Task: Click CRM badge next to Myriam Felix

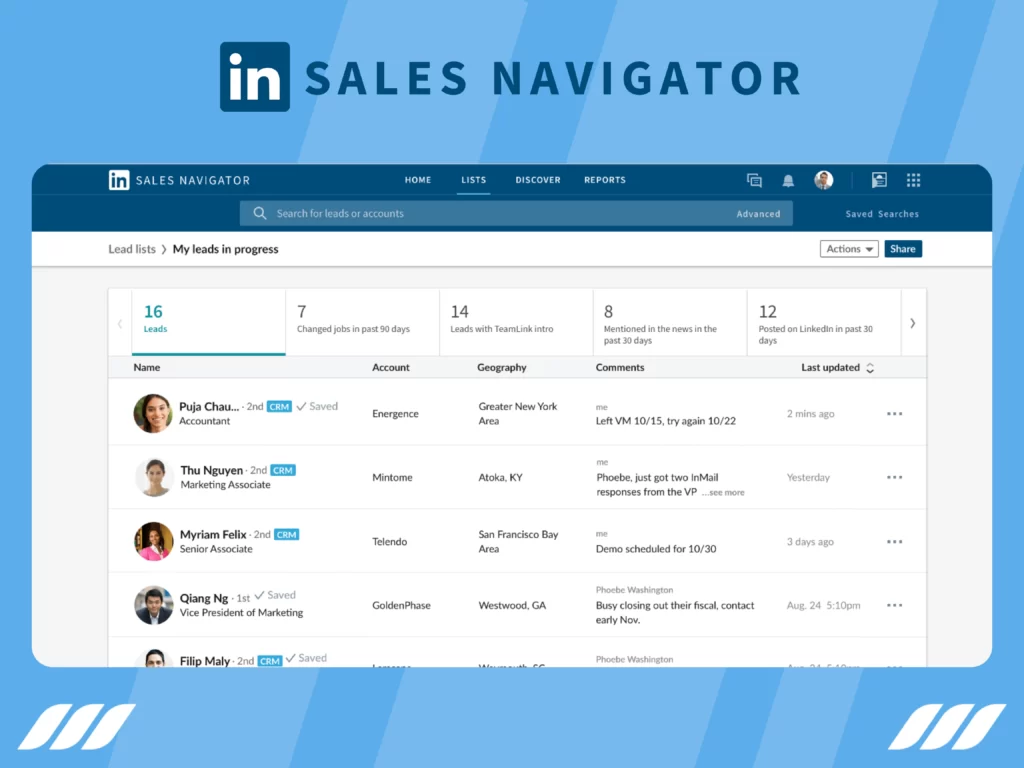Action: coord(286,534)
